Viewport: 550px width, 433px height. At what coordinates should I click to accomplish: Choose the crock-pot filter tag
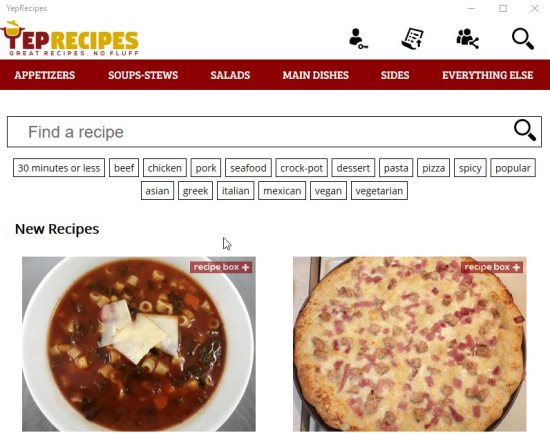click(302, 168)
